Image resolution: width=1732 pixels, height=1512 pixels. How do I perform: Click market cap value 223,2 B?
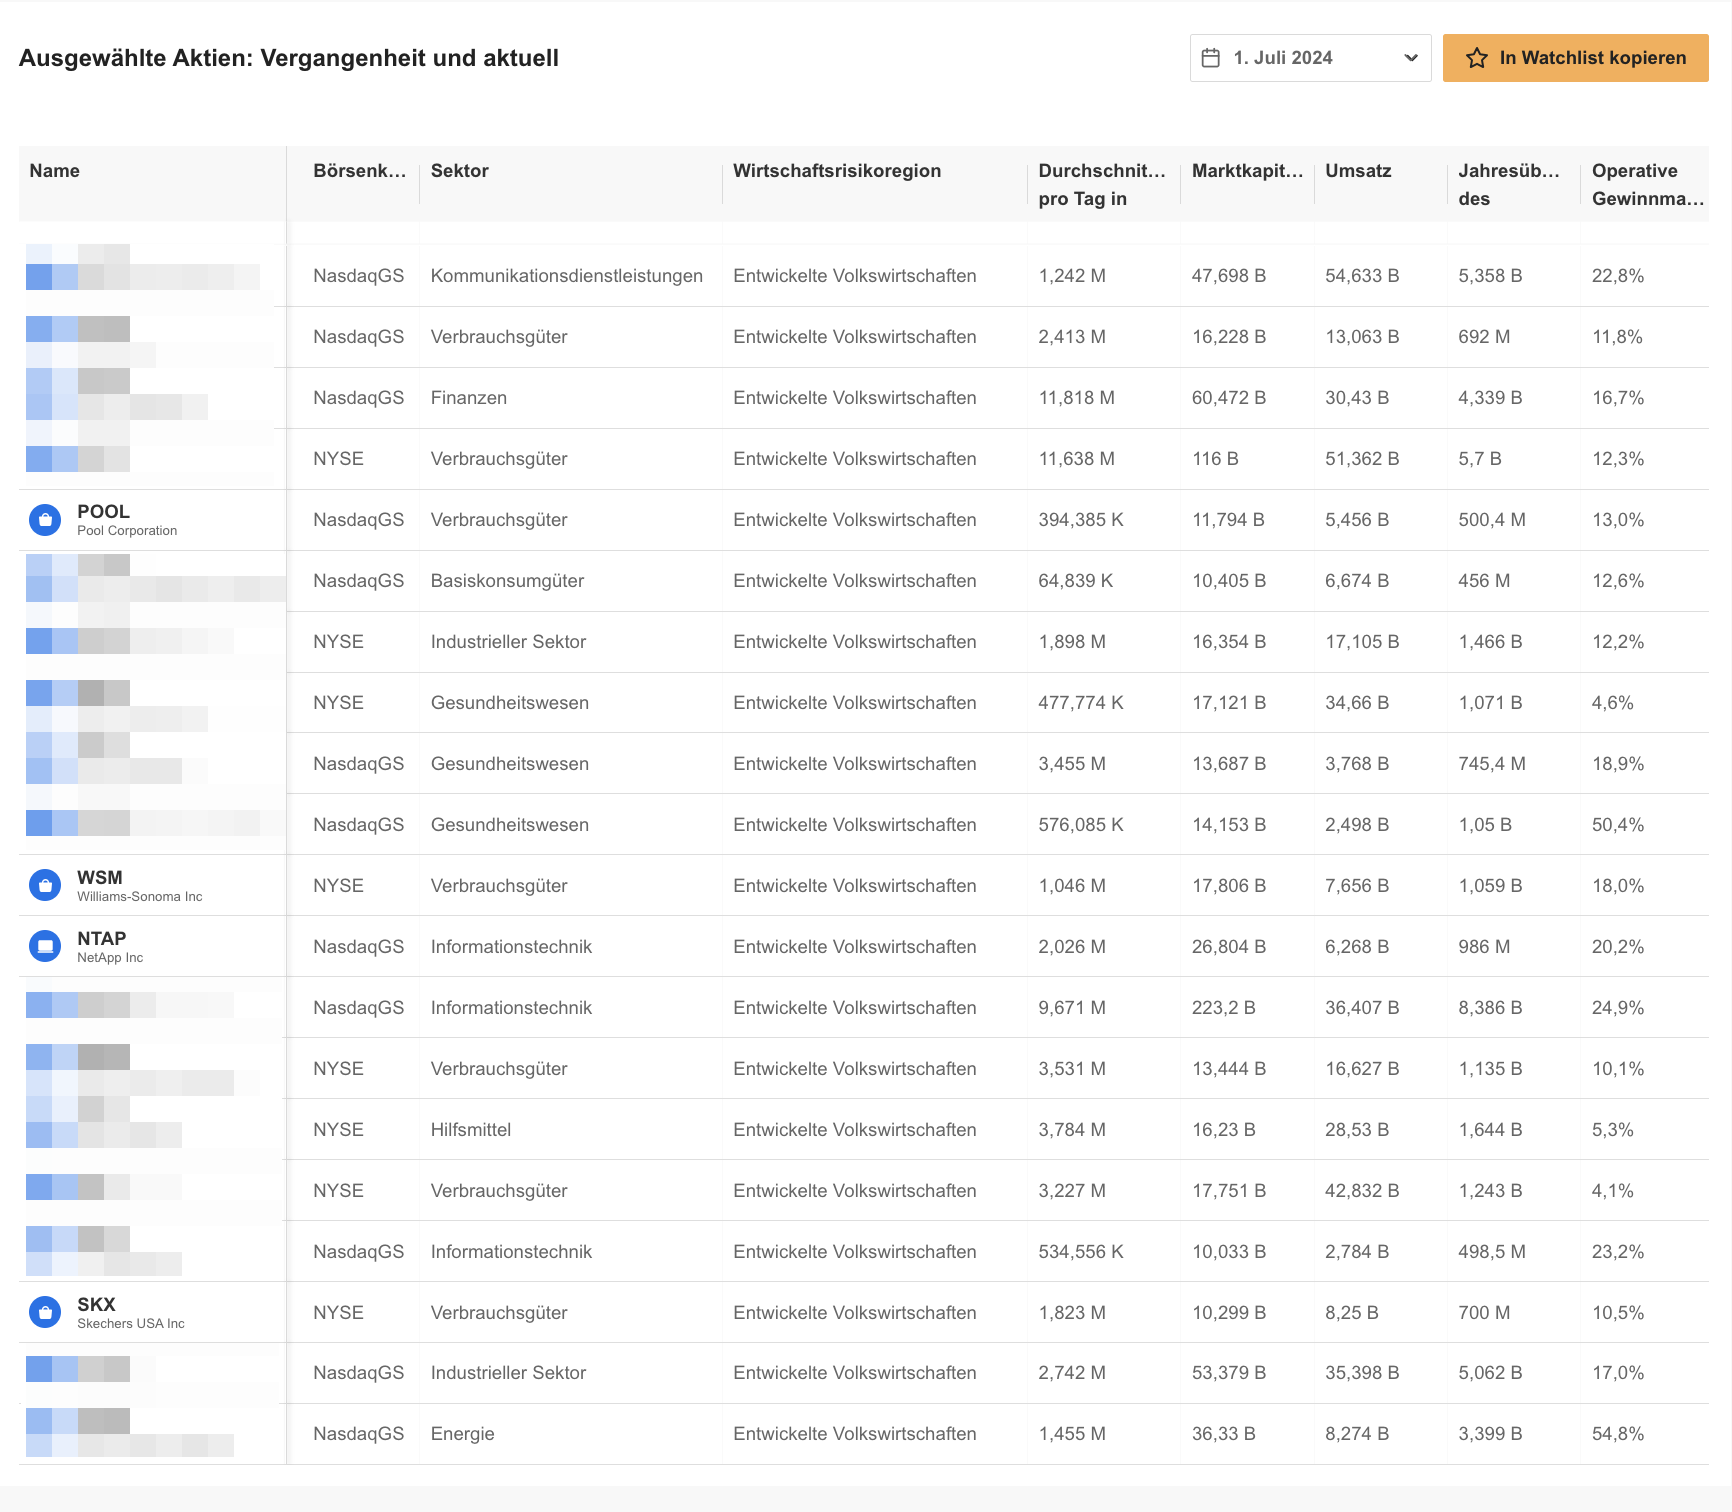(x=1224, y=1008)
